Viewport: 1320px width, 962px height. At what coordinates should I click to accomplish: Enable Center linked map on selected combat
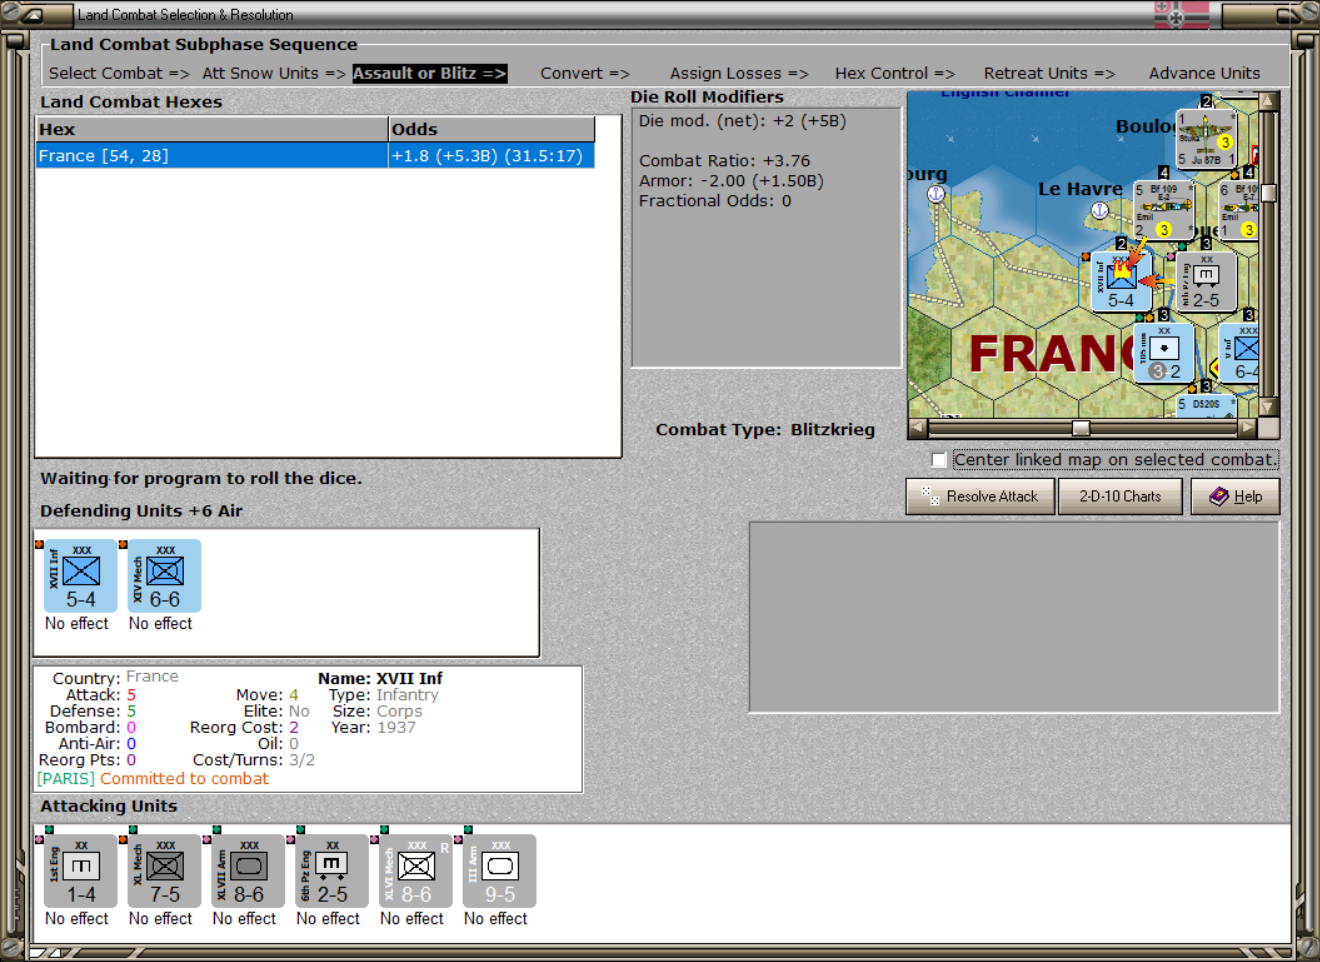[938, 460]
